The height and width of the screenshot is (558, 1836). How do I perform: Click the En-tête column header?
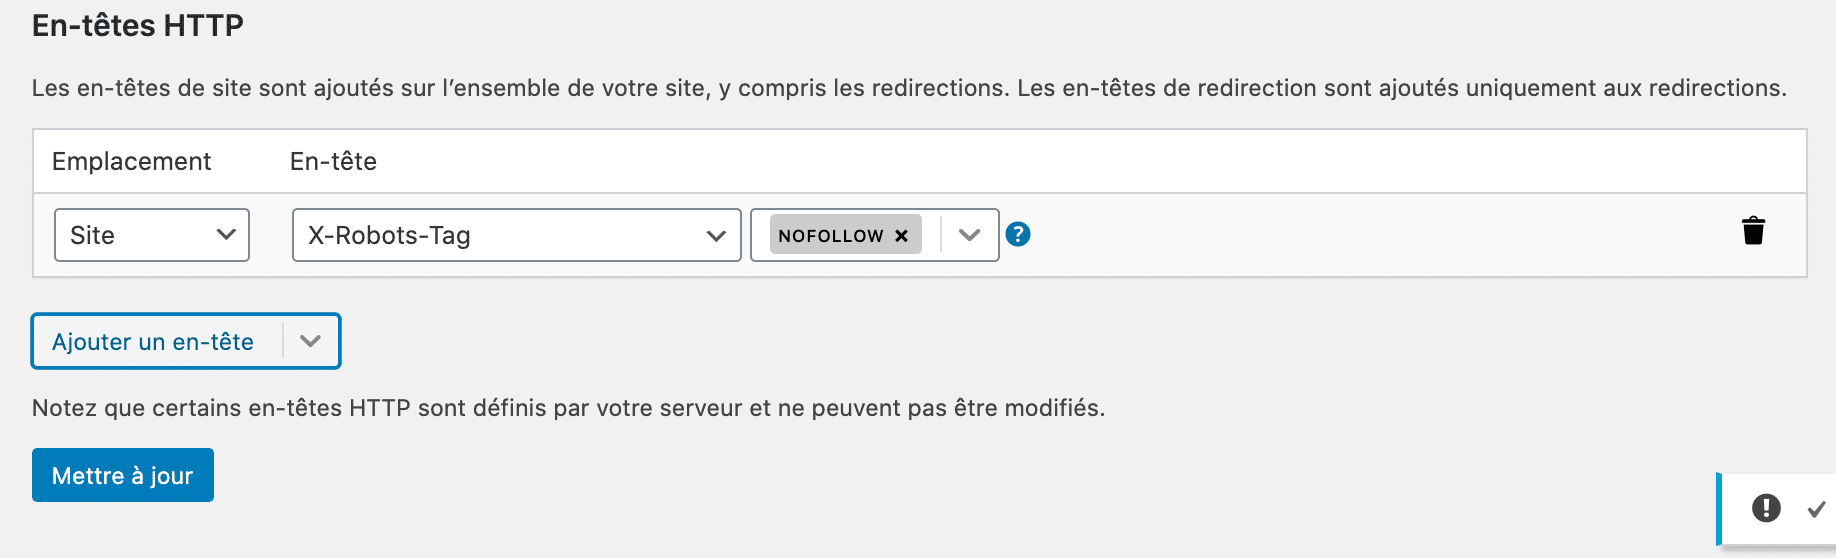pyautogui.click(x=333, y=161)
